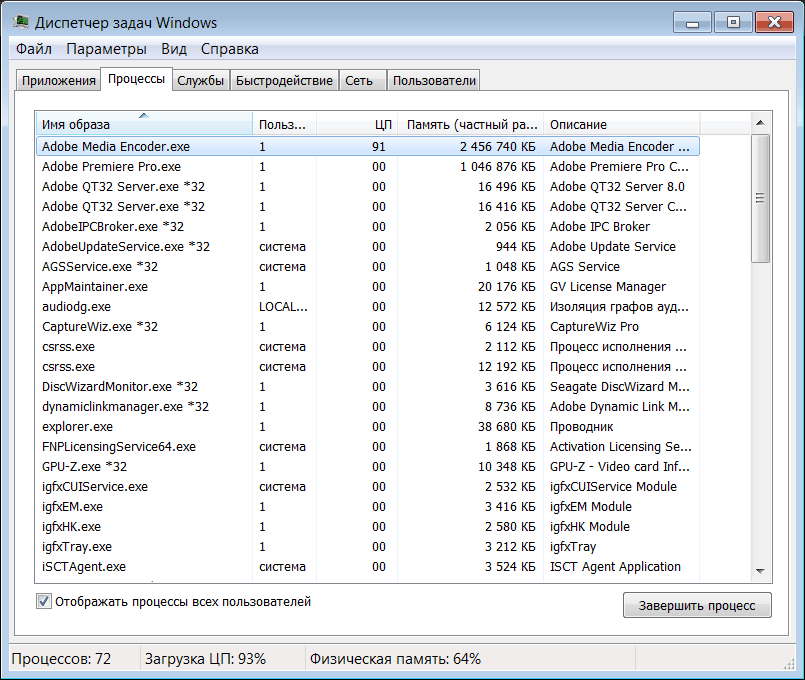Click the scroll down arrow of process list
Viewport: 805px width, 680px height.
(x=760, y=571)
